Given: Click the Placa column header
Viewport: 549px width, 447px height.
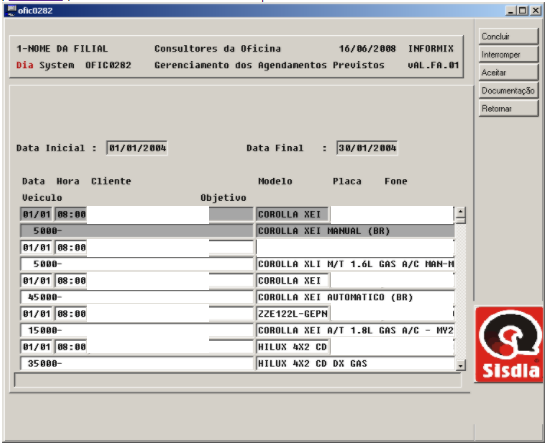Looking at the screenshot, I should tap(347, 181).
